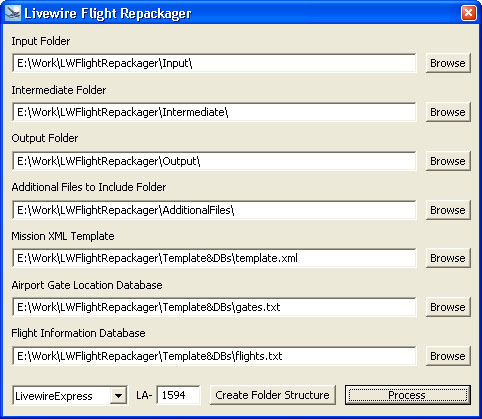The width and height of the screenshot is (482, 419).
Task: Close the Livewire Flight Repackager window
Action: point(468,13)
